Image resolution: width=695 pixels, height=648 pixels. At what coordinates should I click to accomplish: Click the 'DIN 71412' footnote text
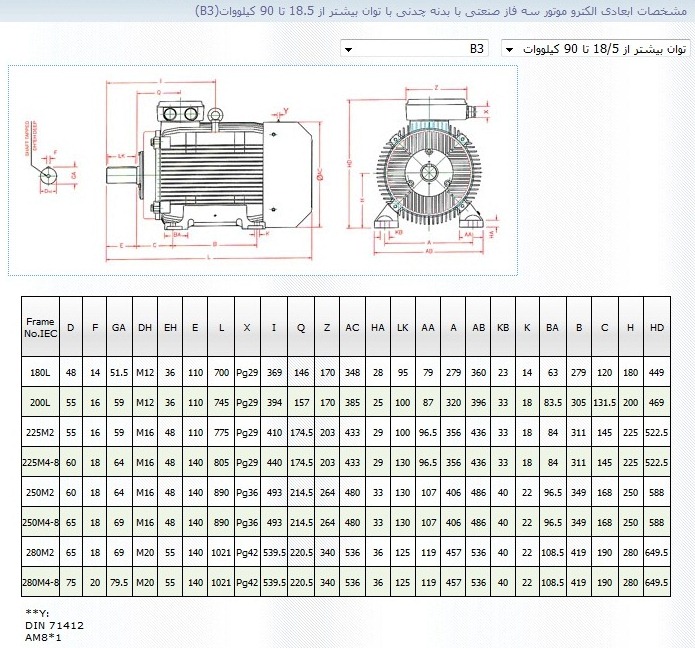click(x=55, y=625)
